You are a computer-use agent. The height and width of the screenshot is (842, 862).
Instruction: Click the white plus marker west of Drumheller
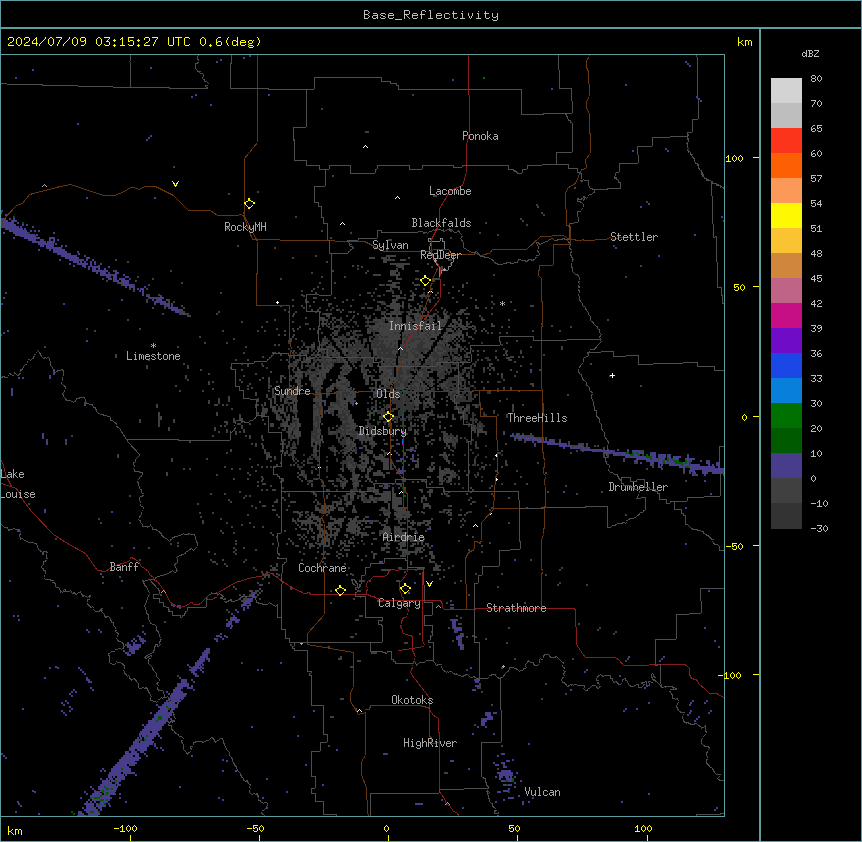[x=612, y=375]
